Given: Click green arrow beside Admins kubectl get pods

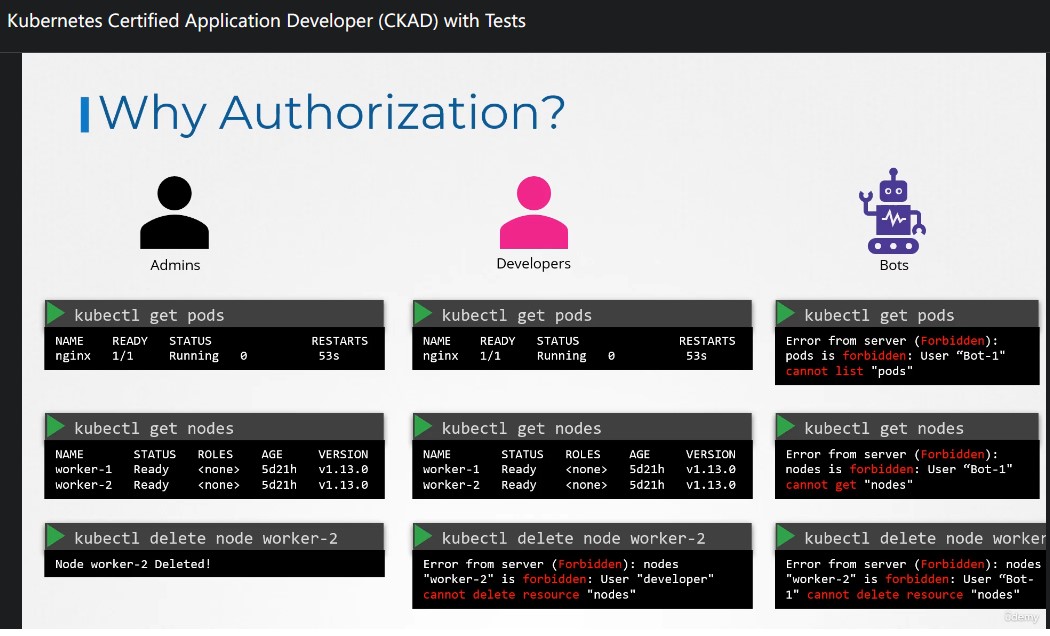Looking at the screenshot, I should 56,313.
